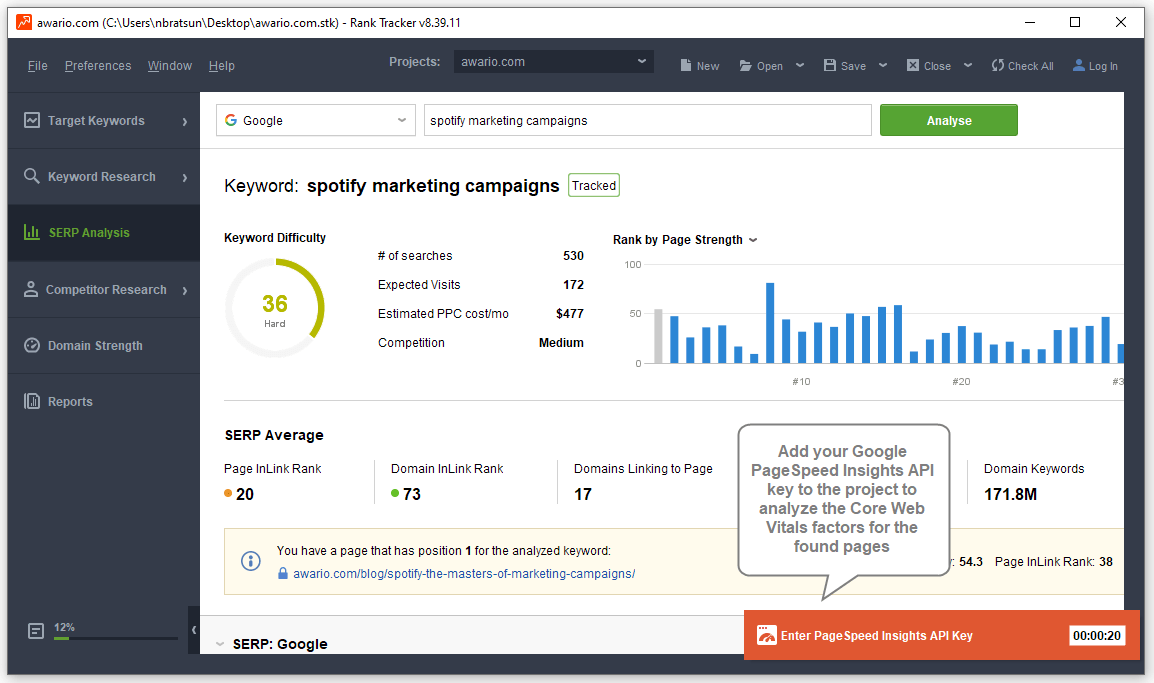The image size is (1154, 683).
Task: Click the keyword search input field
Action: click(647, 120)
